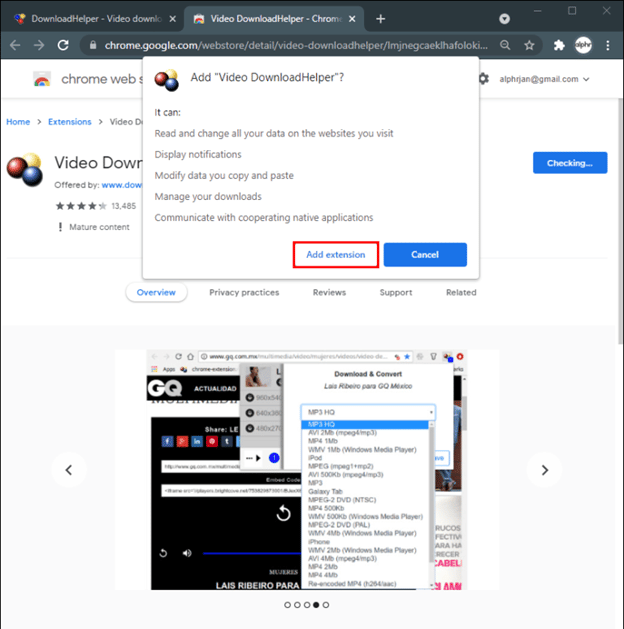The width and height of the screenshot is (624, 629).
Task: Bookmark this page with the star icon
Action: point(528,45)
